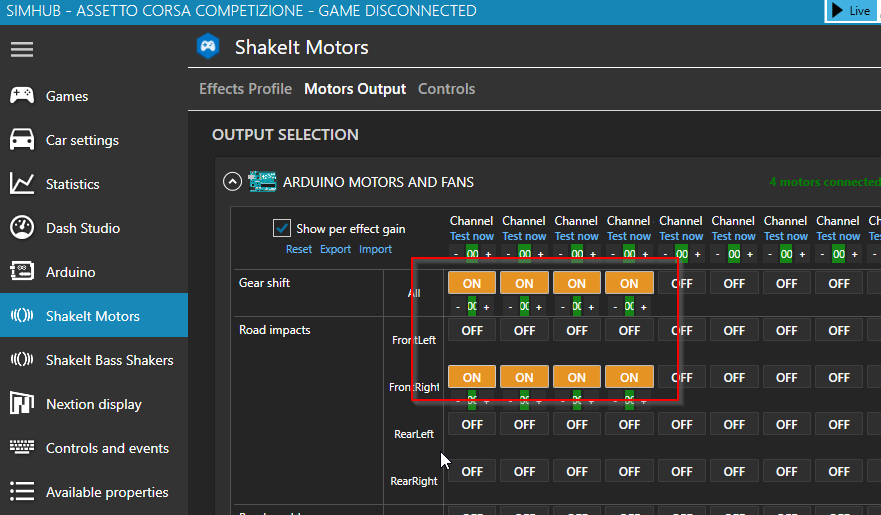Screen dimensions: 881x515
Task: Turn off Road impacts FrontRight for first channel
Action: tap(472, 377)
